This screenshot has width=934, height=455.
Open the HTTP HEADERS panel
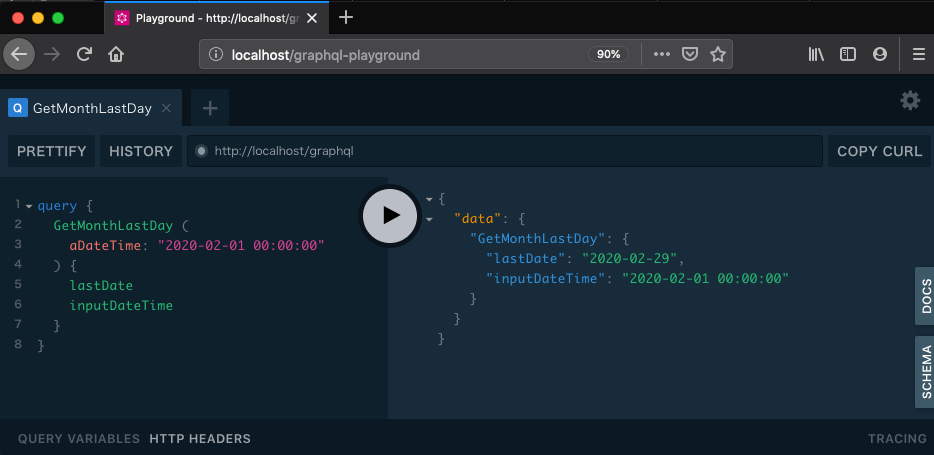[200, 438]
